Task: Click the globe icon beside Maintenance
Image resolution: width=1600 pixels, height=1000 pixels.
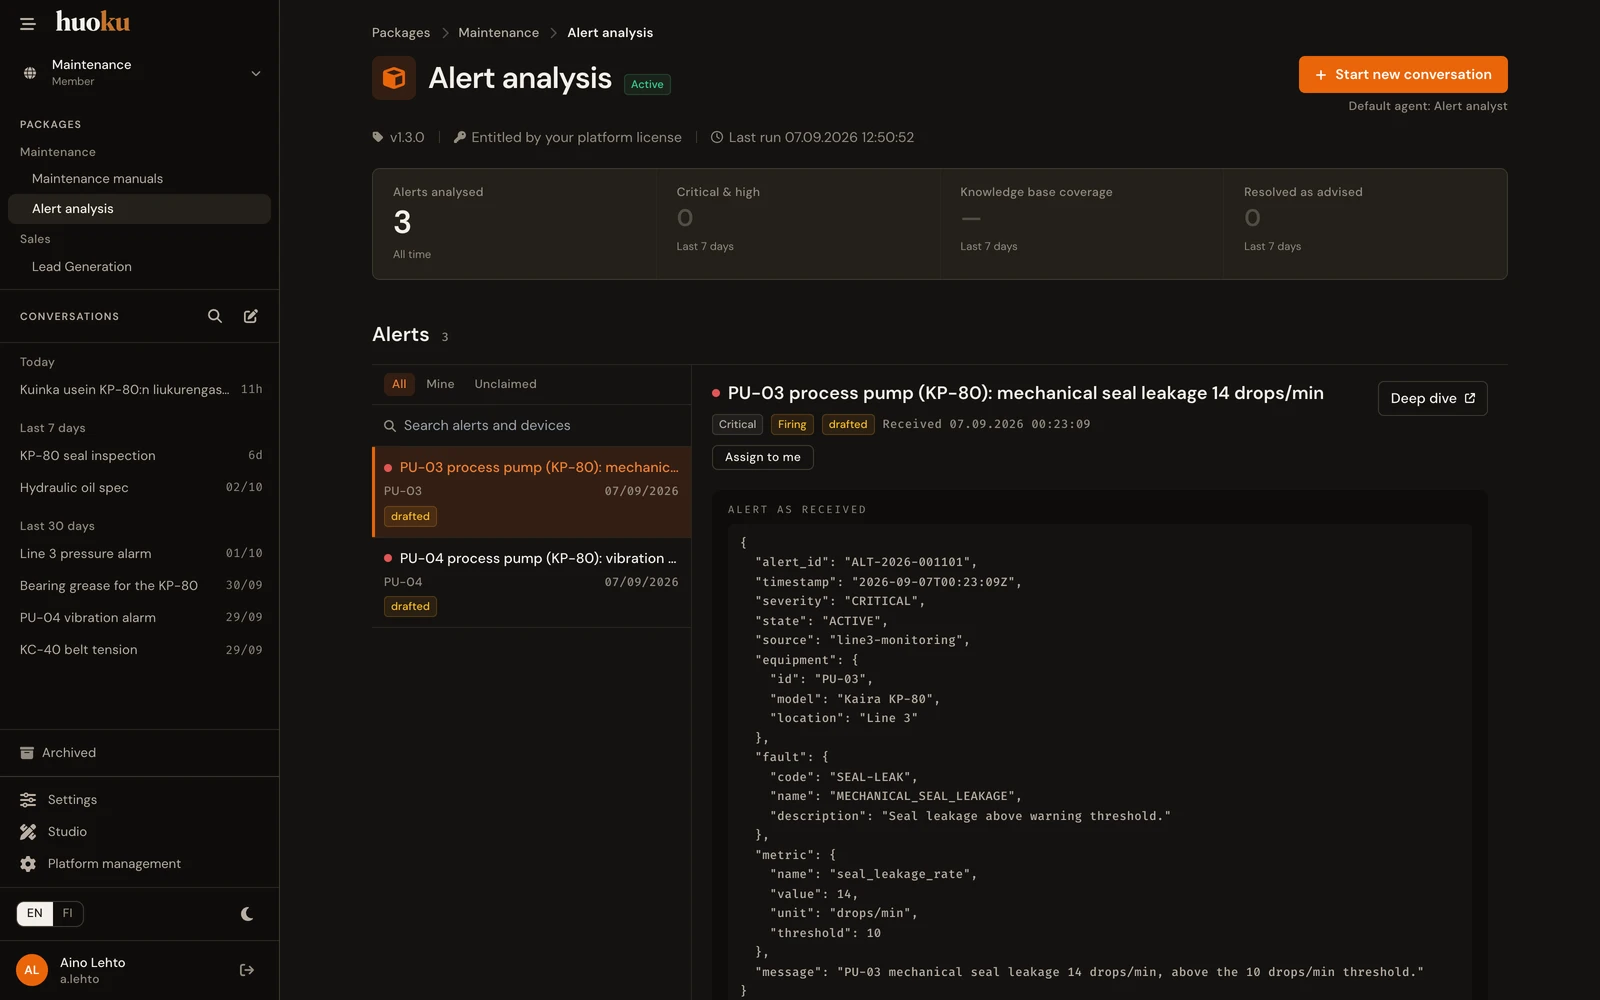Action: [30, 73]
